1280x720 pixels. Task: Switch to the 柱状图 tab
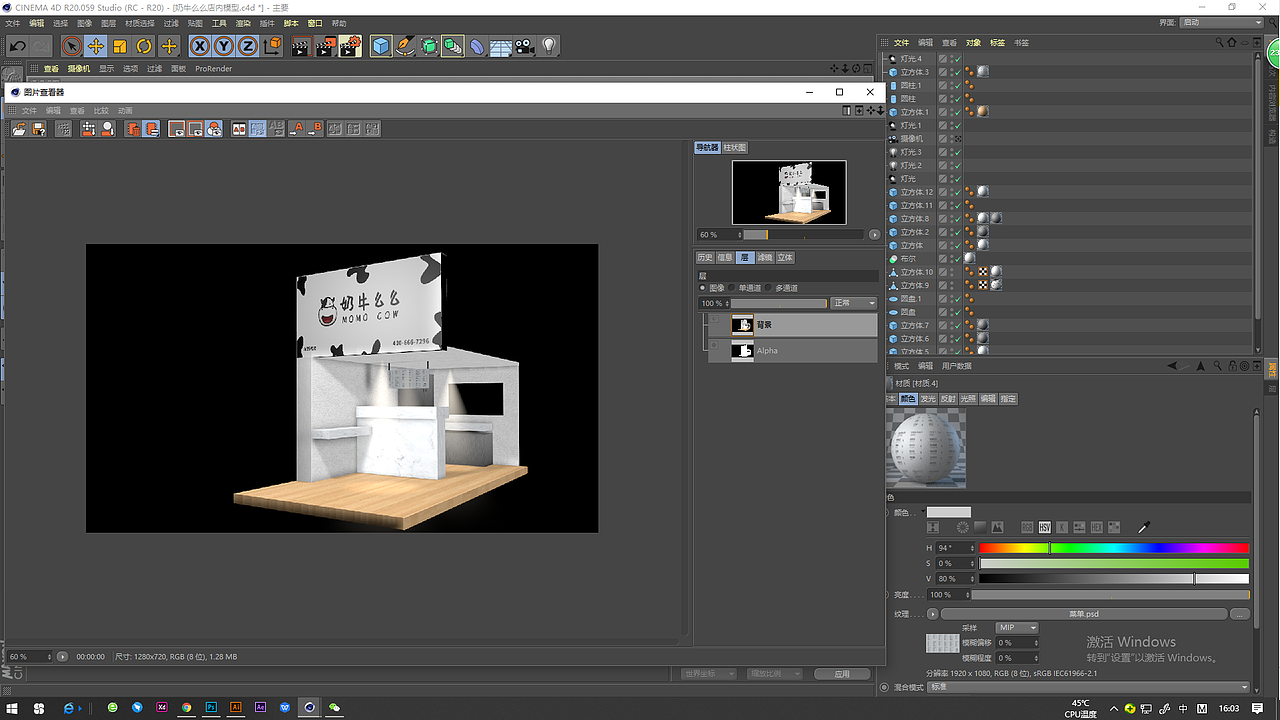pyautogui.click(x=735, y=148)
